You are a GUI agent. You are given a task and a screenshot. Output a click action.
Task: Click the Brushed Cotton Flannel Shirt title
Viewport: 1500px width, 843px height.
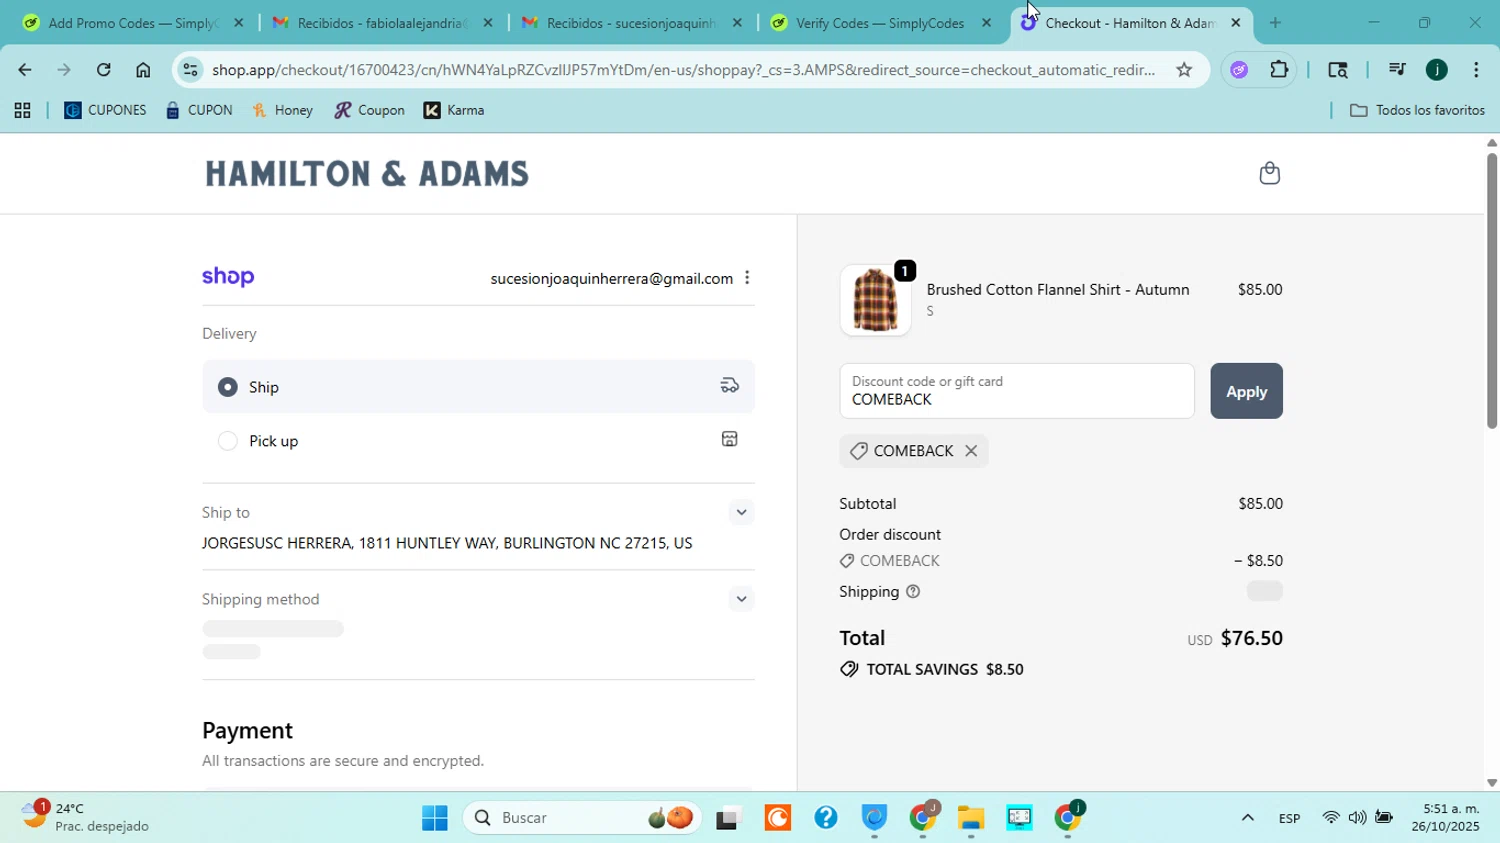[1058, 290]
